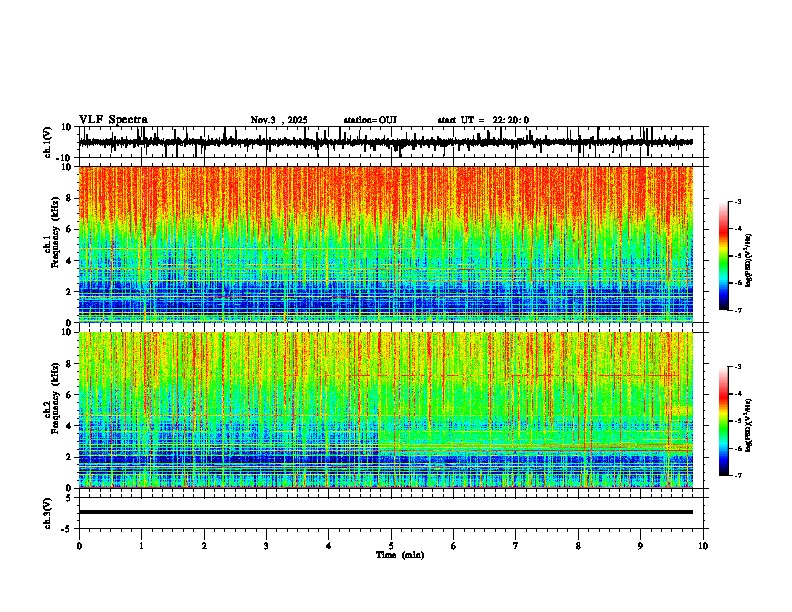Image resolution: width=792 pixels, height=612 pixels.
Task: Click the "5" tick of ch.3(V) panel
Action: click(x=70, y=498)
